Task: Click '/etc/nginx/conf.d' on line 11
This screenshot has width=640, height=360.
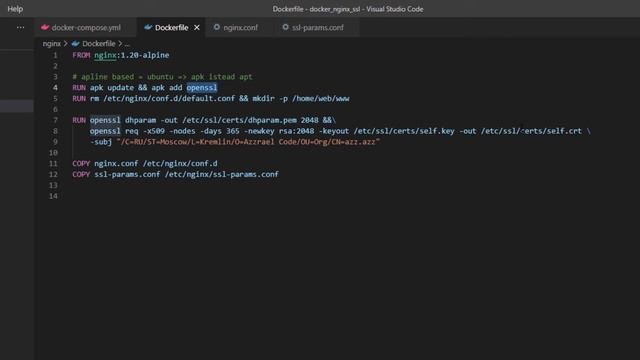Action: click(180, 164)
